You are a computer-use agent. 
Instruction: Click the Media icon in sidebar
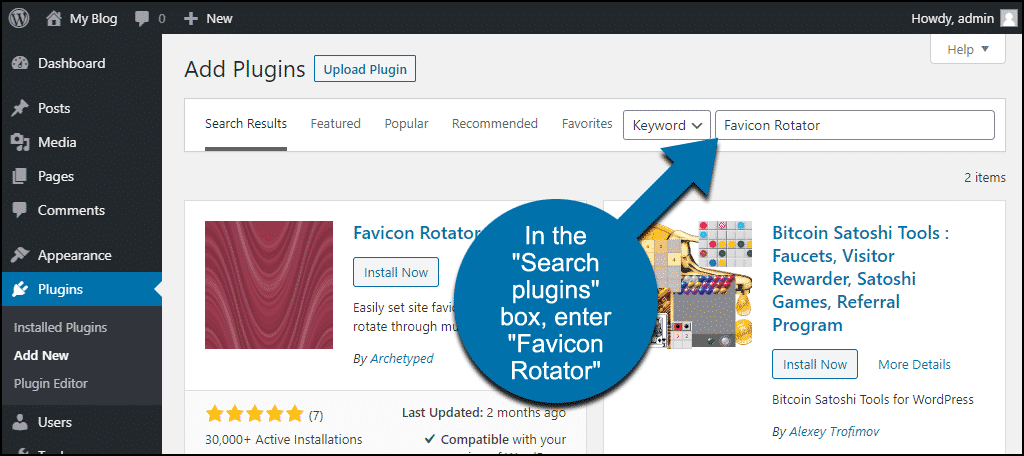point(20,142)
